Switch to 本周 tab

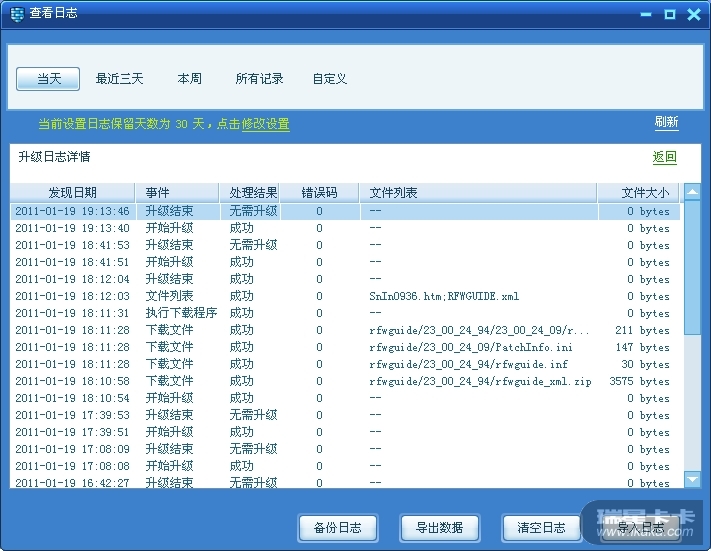190,79
